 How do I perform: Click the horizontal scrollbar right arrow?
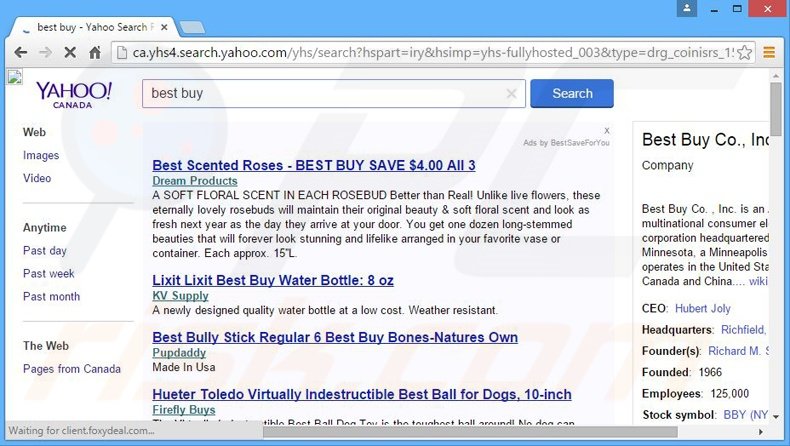761,431
